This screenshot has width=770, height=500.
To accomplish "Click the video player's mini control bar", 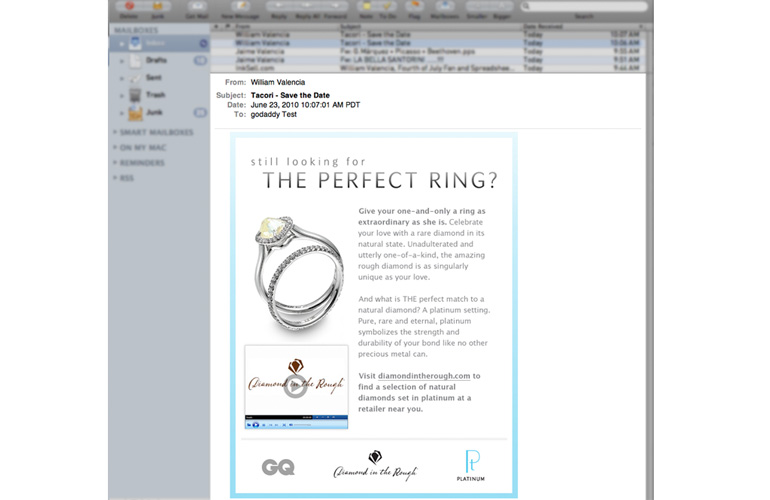I will (x=296, y=424).
